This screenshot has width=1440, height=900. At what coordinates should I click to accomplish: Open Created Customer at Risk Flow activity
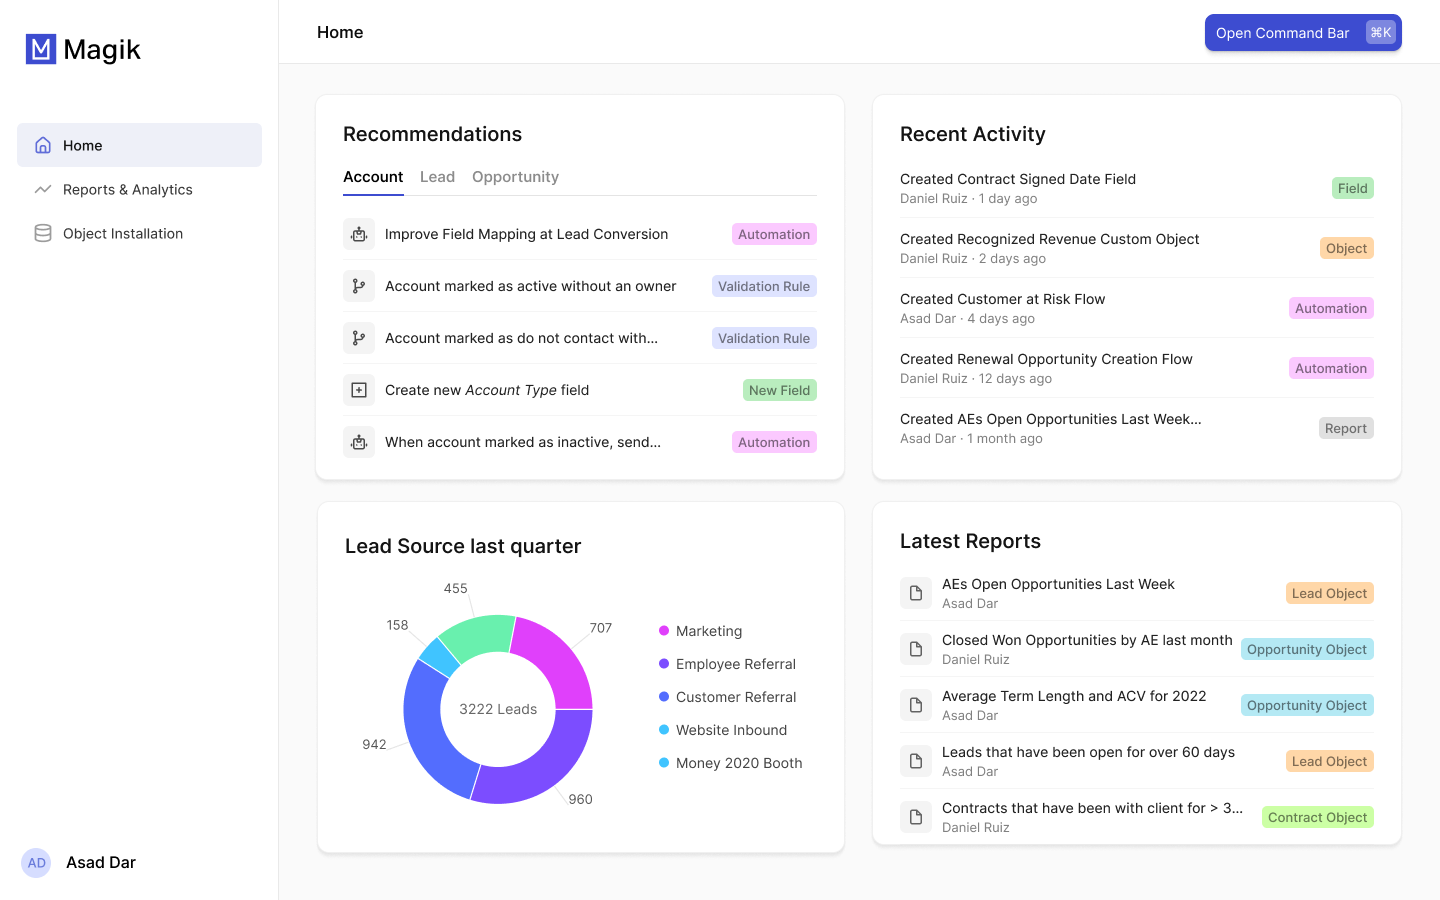1002,299
